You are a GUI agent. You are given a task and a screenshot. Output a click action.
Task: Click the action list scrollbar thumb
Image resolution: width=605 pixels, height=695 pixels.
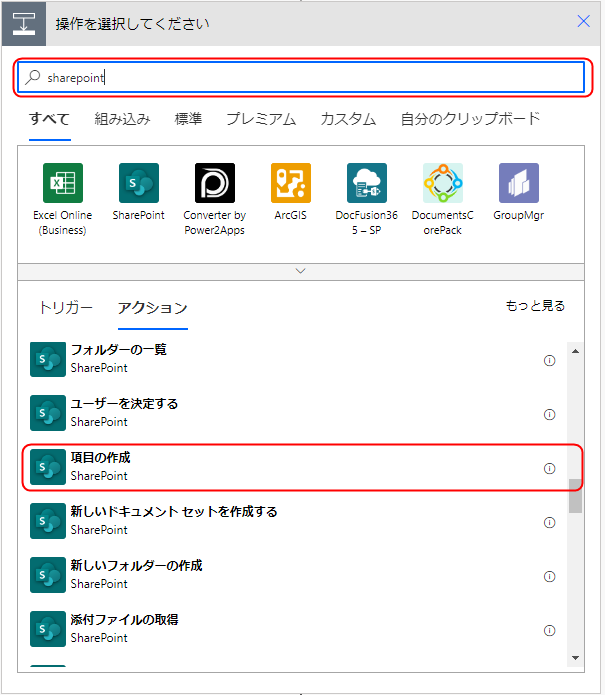click(575, 496)
